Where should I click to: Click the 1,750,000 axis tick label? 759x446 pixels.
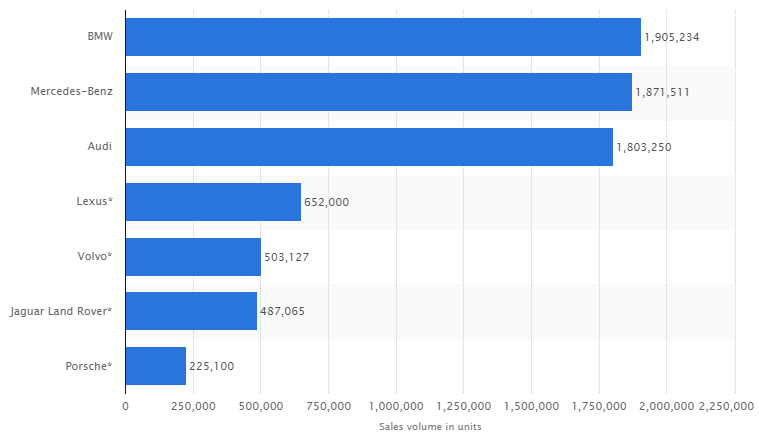599,406
